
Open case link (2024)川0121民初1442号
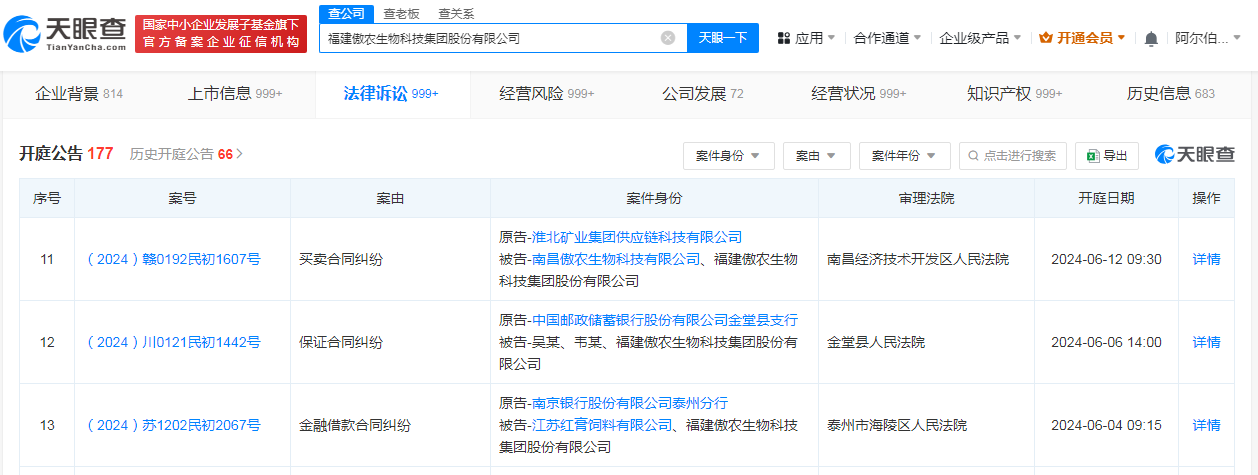point(174,342)
